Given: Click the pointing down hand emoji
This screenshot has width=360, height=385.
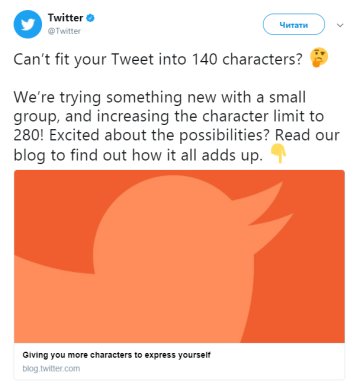Looking at the screenshot, I should click(x=278, y=154).
